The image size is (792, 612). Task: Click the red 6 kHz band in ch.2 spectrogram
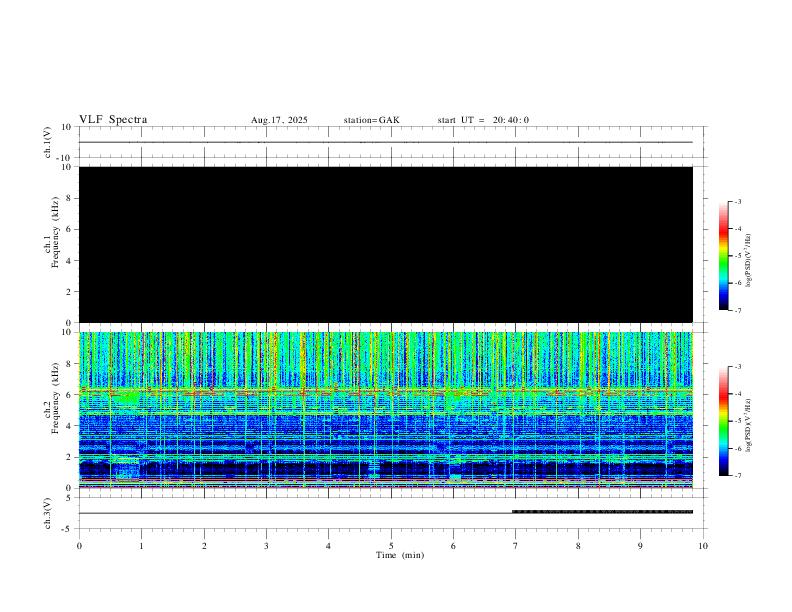click(386, 391)
